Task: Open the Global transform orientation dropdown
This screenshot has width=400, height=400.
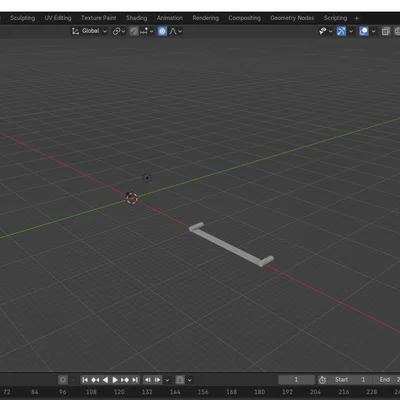Action: [x=89, y=31]
